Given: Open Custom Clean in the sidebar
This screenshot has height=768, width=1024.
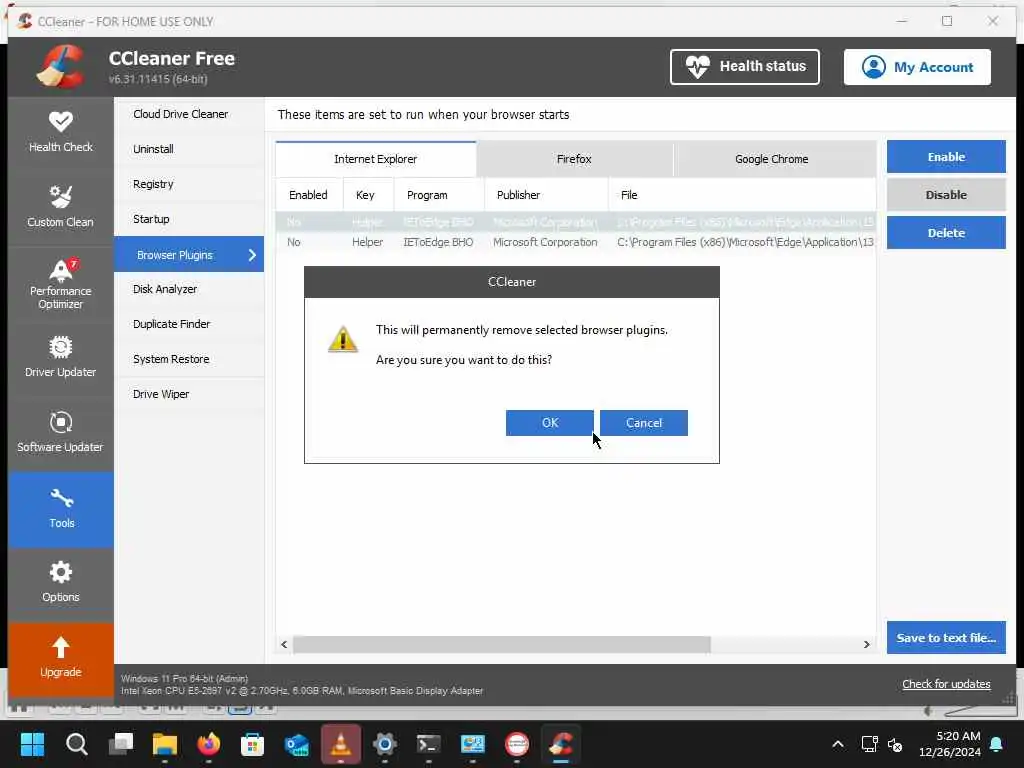Looking at the screenshot, I should pyautogui.click(x=61, y=208).
